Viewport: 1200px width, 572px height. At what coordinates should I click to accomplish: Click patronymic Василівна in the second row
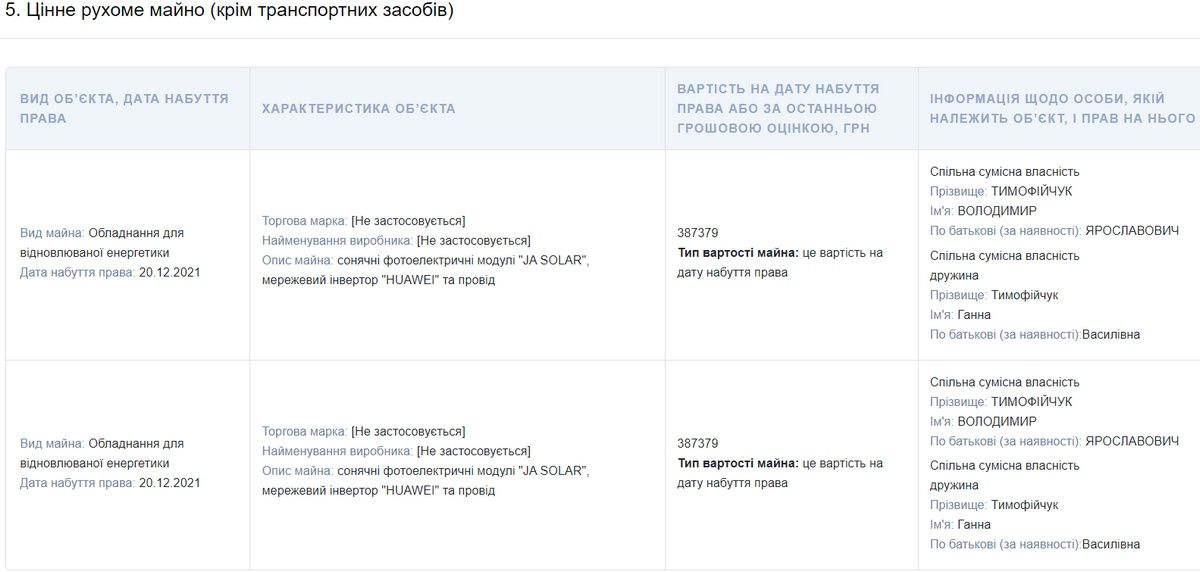(x=1111, y=545)
